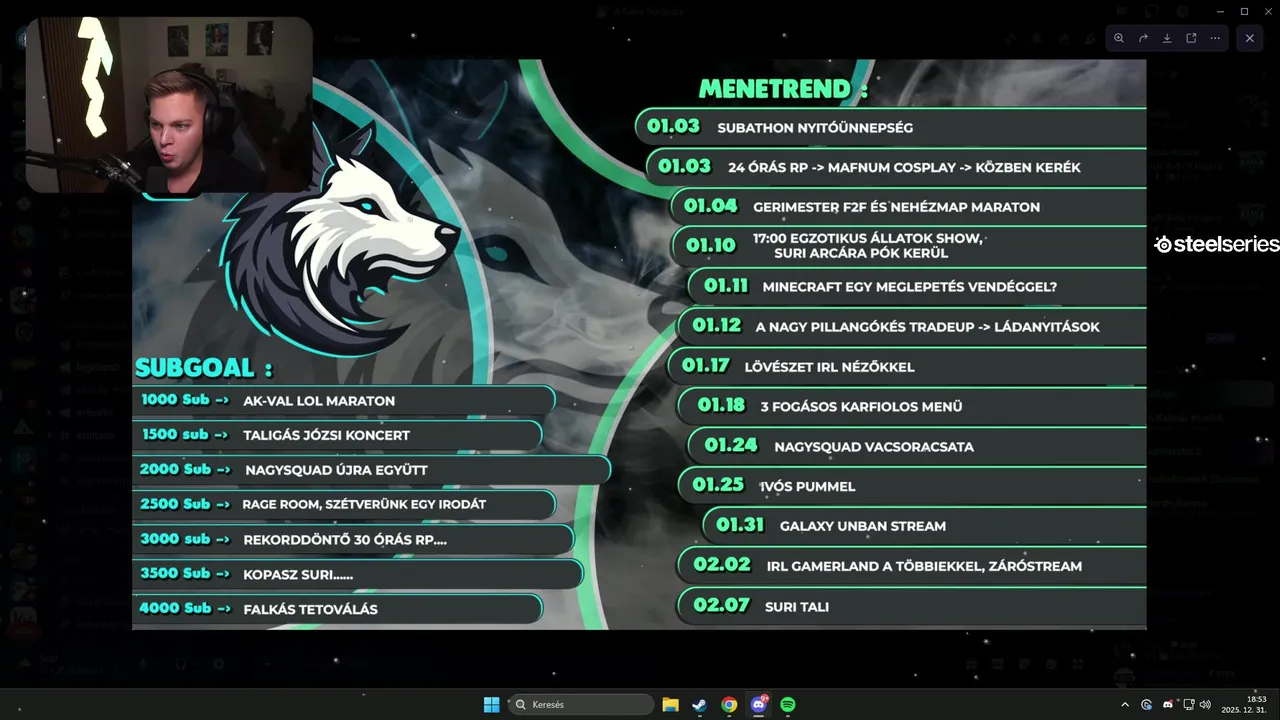This screenshot has height=720, width=1280.
Task: Click the "MENETREND :" heading text
Action: 783,89
